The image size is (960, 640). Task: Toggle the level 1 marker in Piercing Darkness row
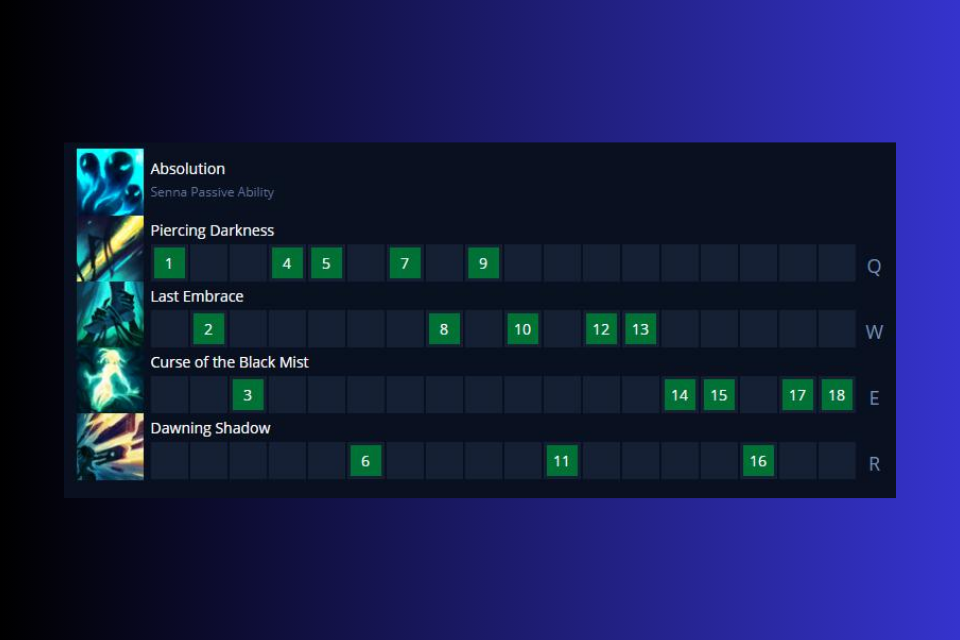click(168, 263)
